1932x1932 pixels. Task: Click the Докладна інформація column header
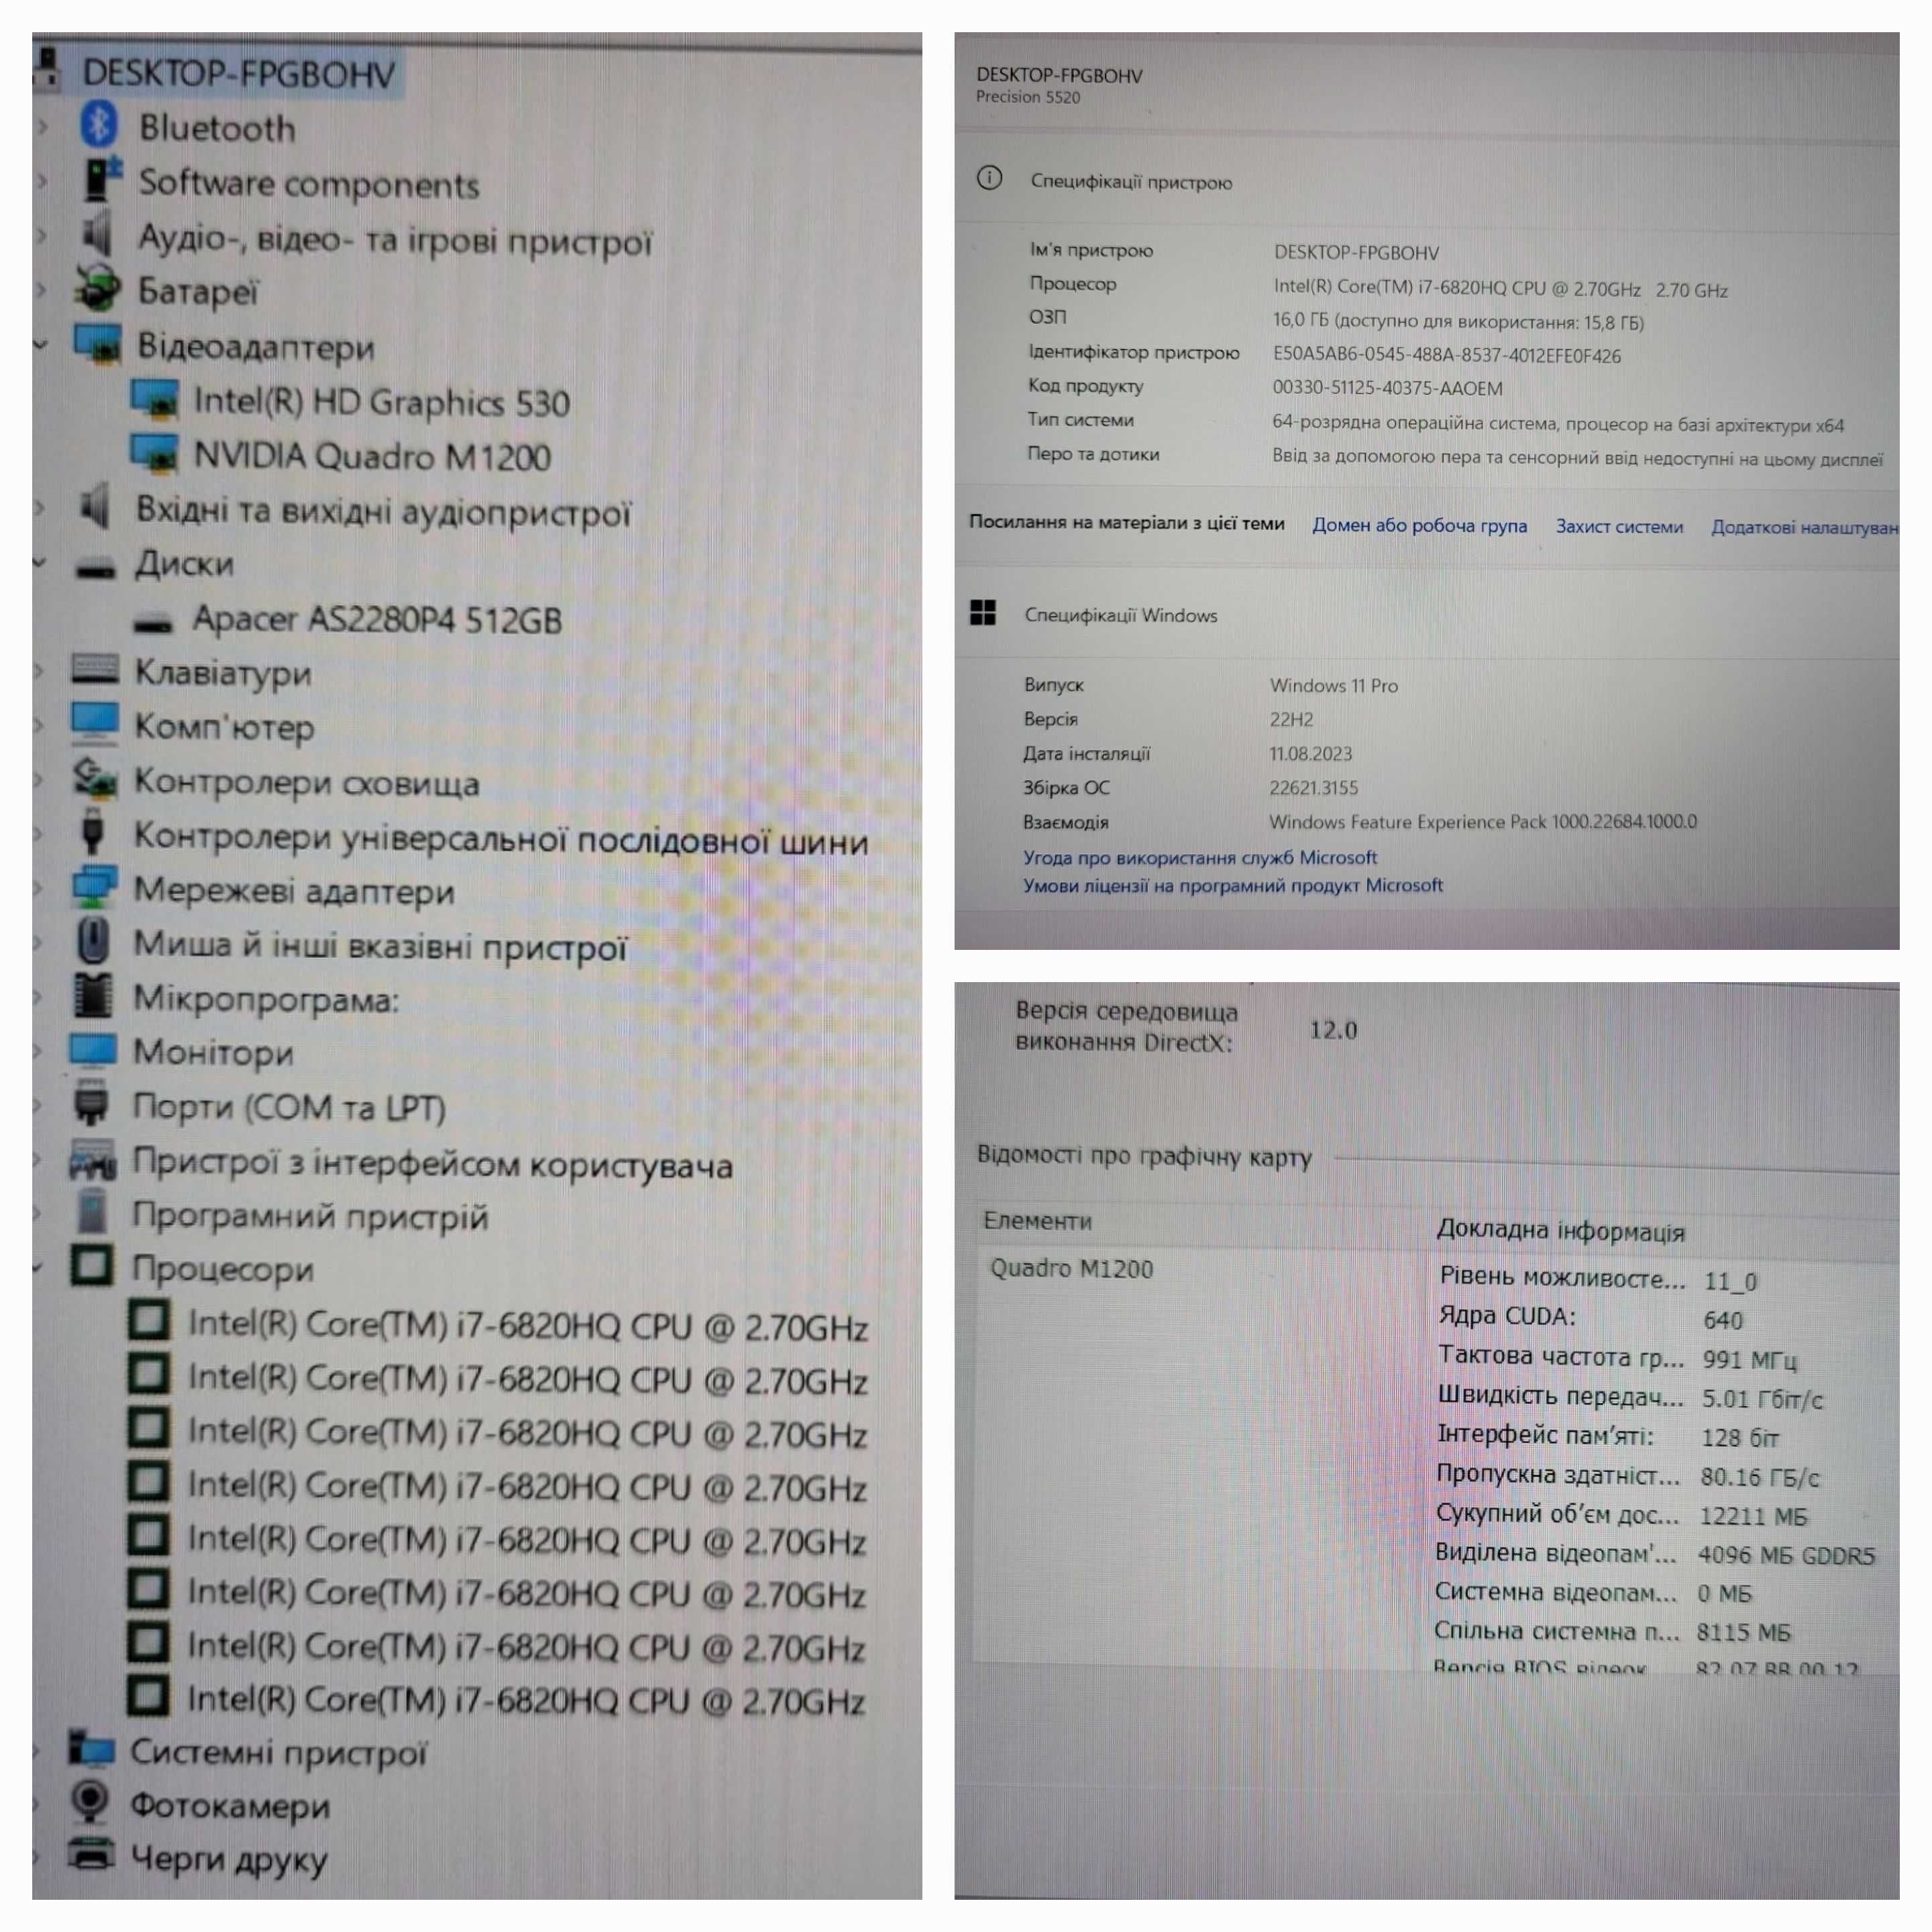pyautogui.click(x=1560, y=1230)
